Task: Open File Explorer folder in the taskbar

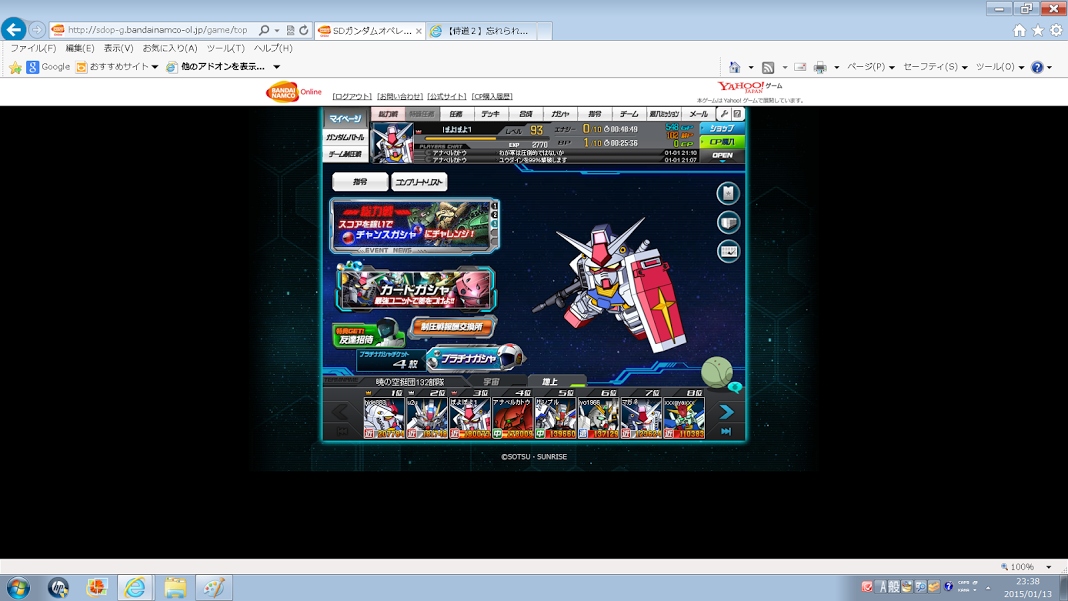Action: coord(174,587)
